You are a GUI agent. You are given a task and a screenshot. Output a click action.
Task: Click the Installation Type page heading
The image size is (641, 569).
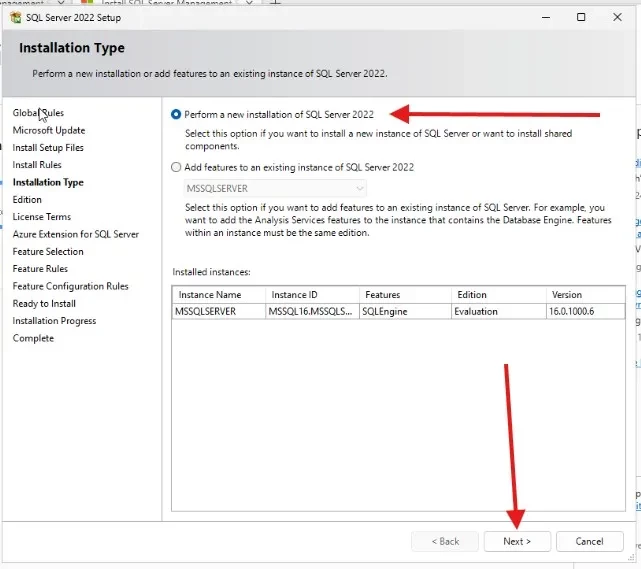72,48
